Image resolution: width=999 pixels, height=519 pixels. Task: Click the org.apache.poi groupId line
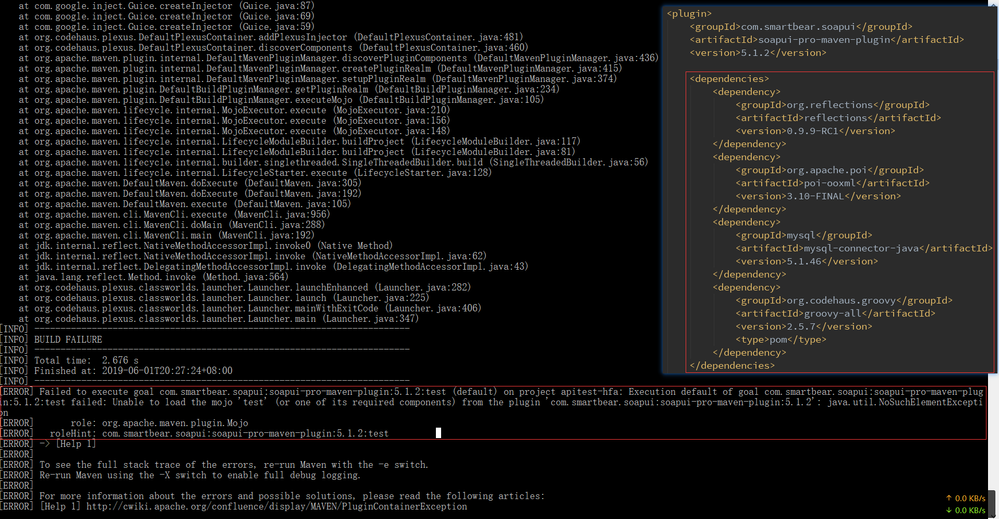pyautogui.click(x=829, y=170)
